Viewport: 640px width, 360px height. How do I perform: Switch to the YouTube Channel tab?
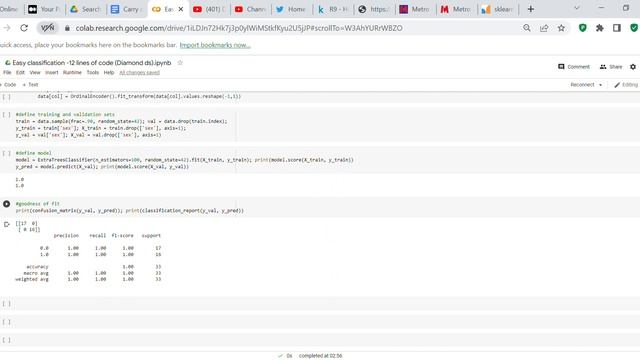[x=251, y=9]
